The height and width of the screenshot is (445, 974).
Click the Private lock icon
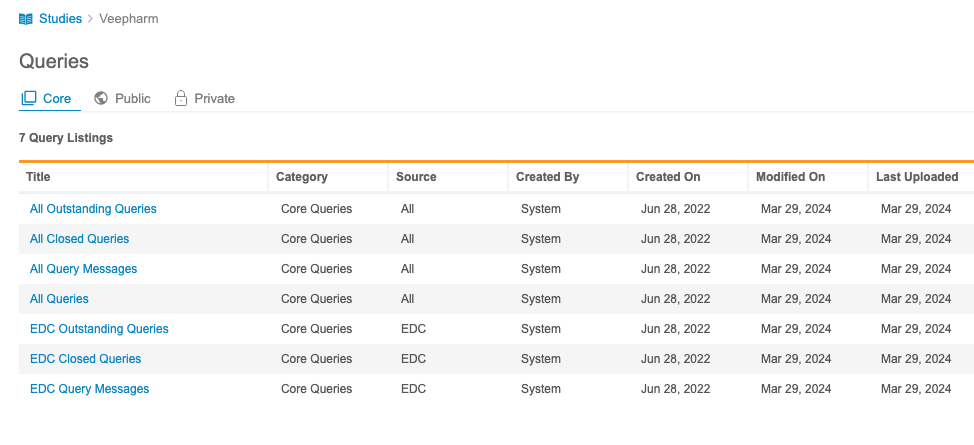(x=181, y=98)
